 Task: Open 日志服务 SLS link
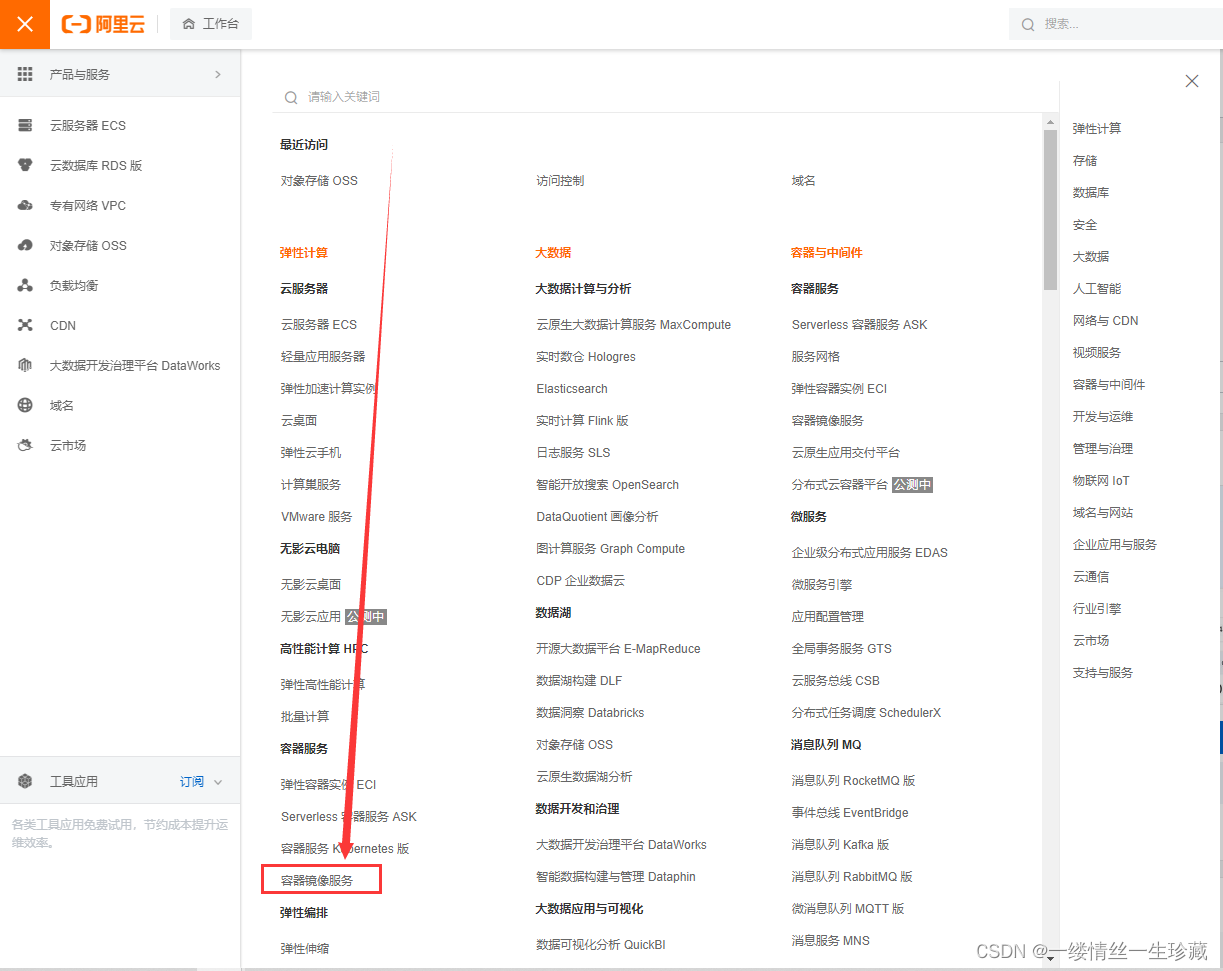pyautogui.click(x=573, y=452)
